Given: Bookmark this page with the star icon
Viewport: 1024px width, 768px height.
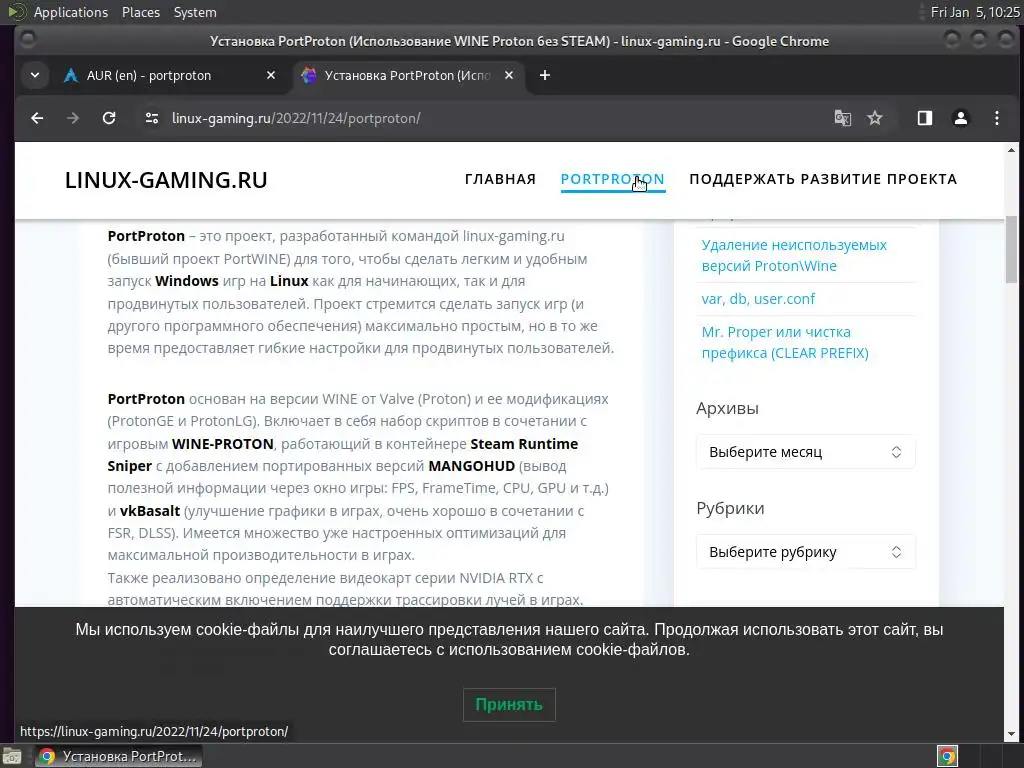Looking at the screenshot, I should pyautogui.click(x=874, y=118).
